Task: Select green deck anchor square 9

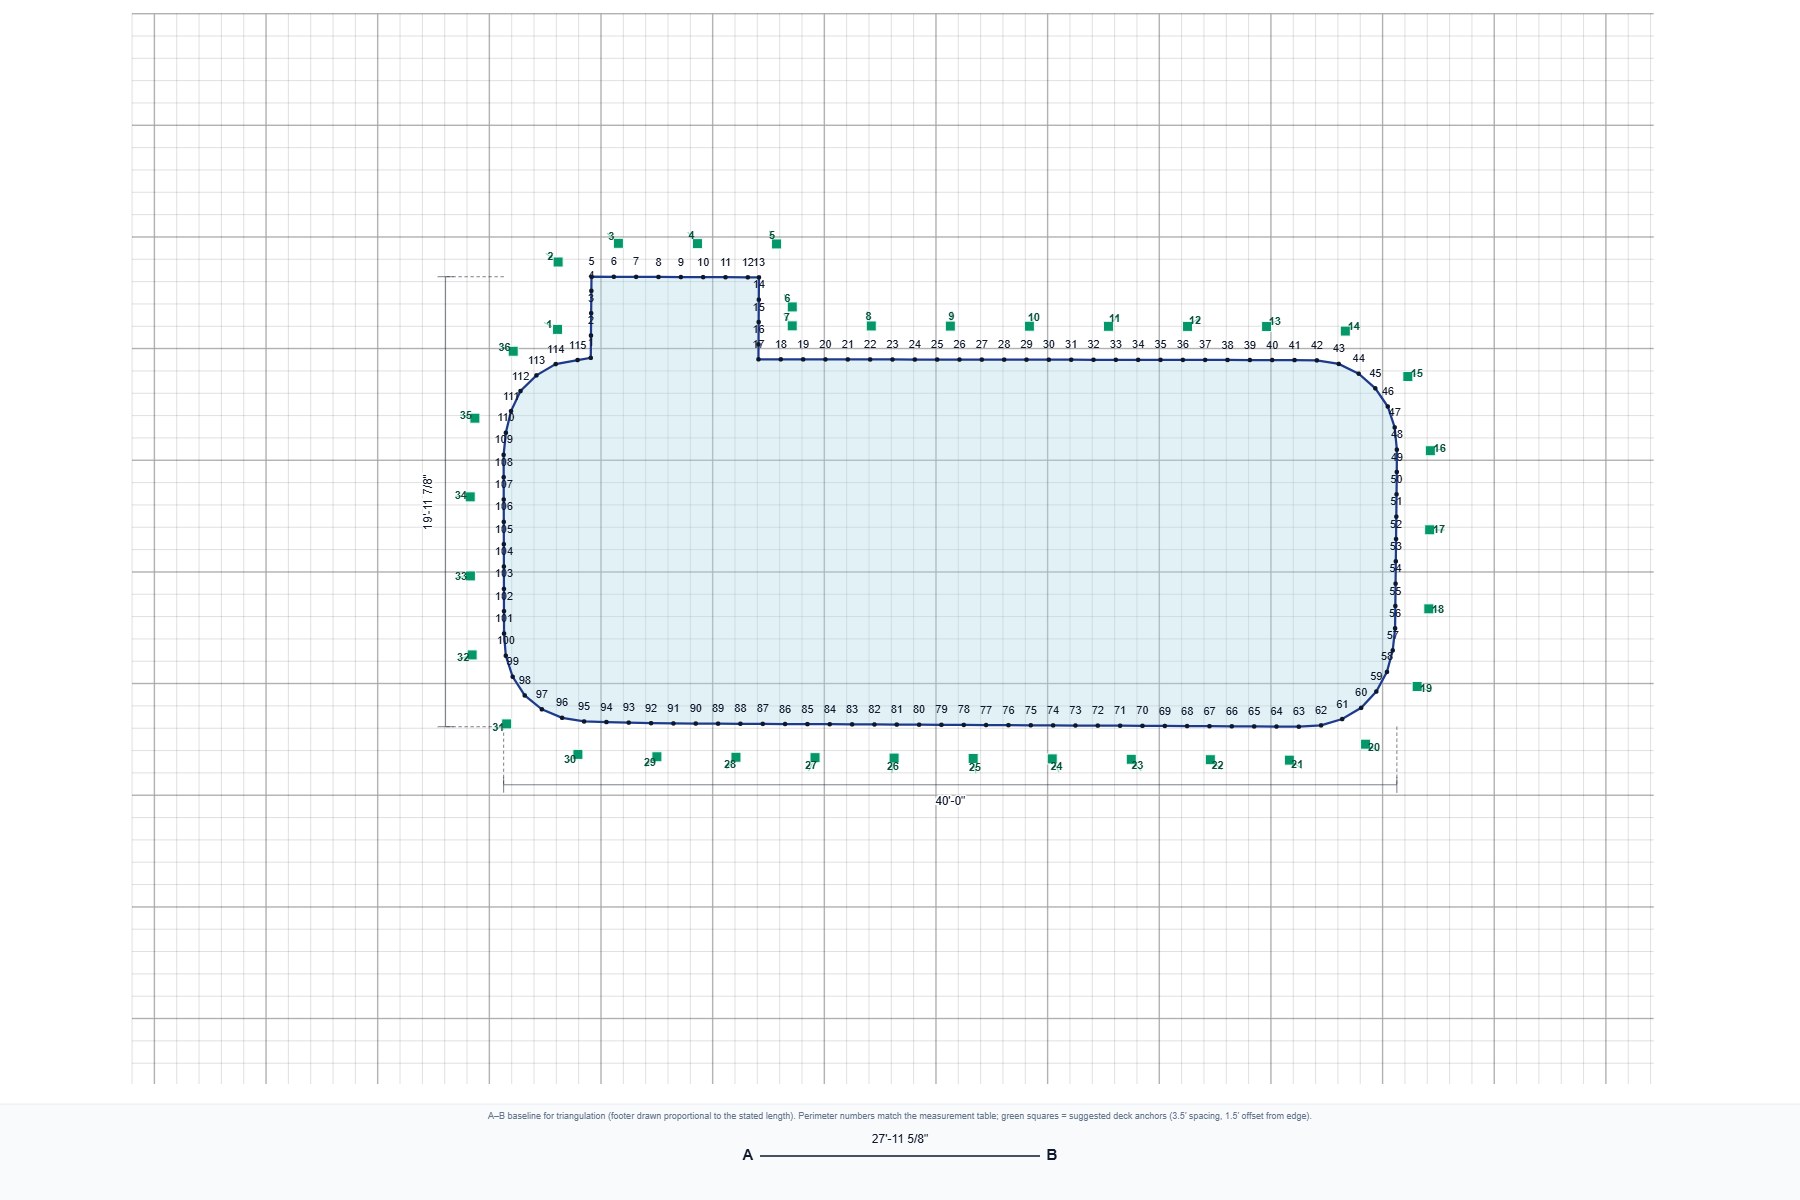Action: click(950, 326)
